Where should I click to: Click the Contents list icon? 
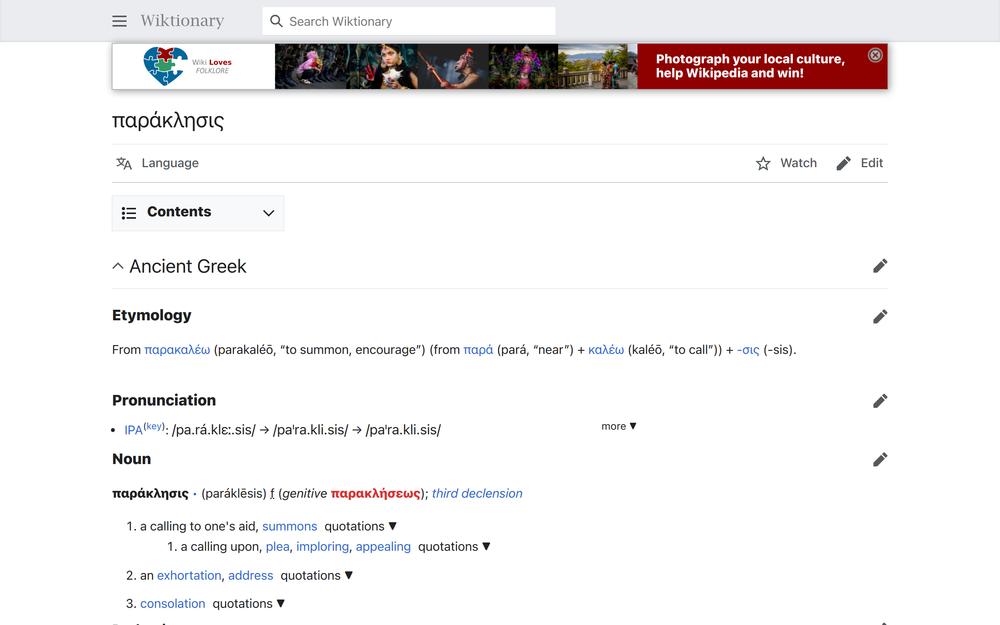pyautogui.click(x=129, y=213)
